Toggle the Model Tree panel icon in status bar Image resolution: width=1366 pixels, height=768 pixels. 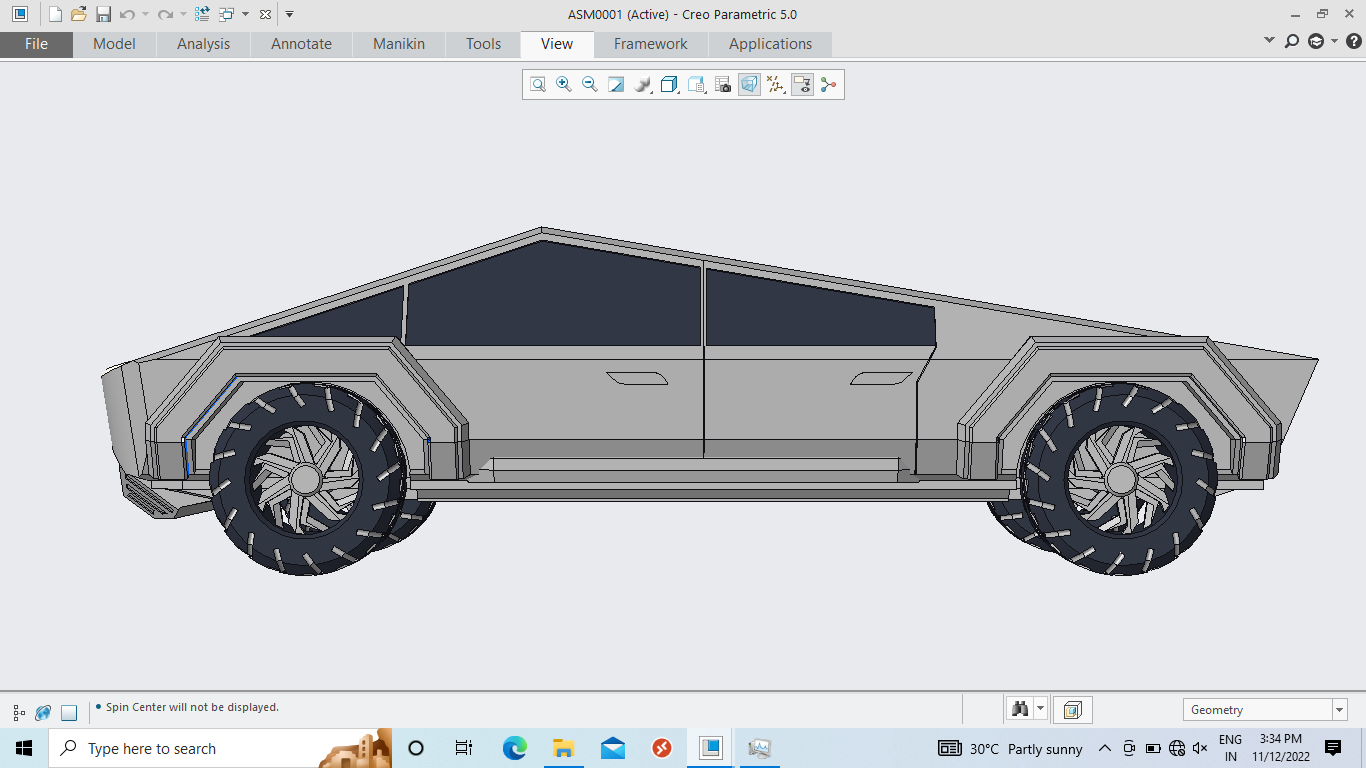click(19, 713)
